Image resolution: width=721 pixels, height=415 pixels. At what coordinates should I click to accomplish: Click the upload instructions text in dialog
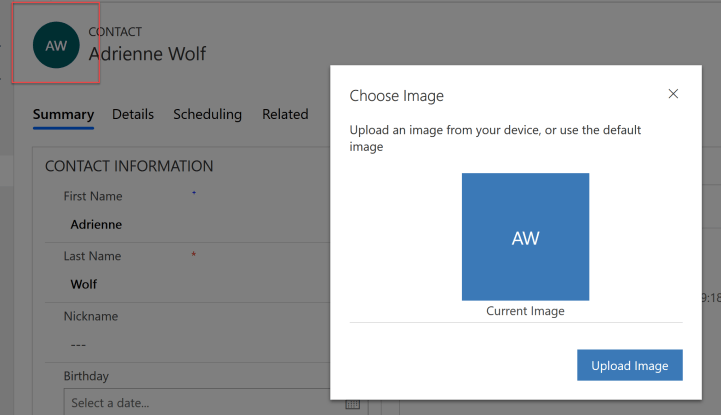click(x=495, y=138)
